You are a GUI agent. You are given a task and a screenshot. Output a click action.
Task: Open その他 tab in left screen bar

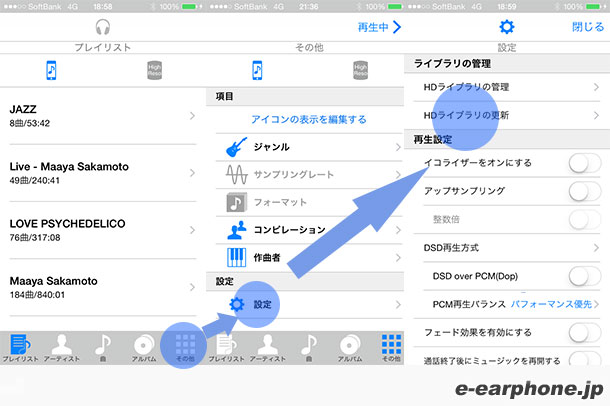185,348
